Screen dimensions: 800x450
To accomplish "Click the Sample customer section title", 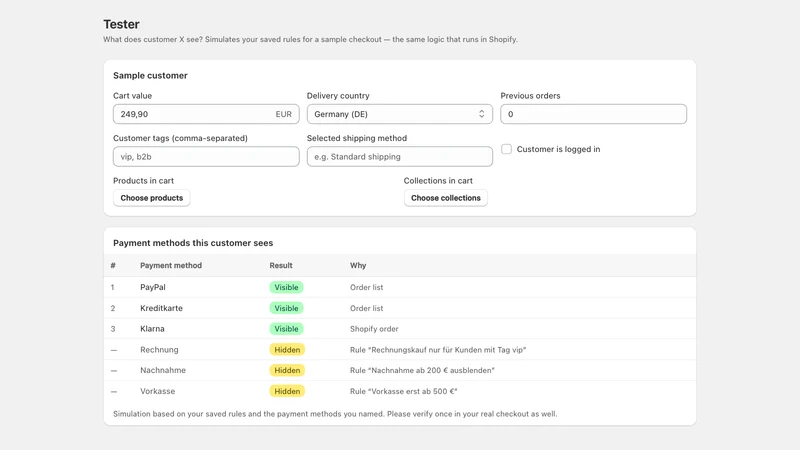I will pyautogui.click(x=150, y=76).
